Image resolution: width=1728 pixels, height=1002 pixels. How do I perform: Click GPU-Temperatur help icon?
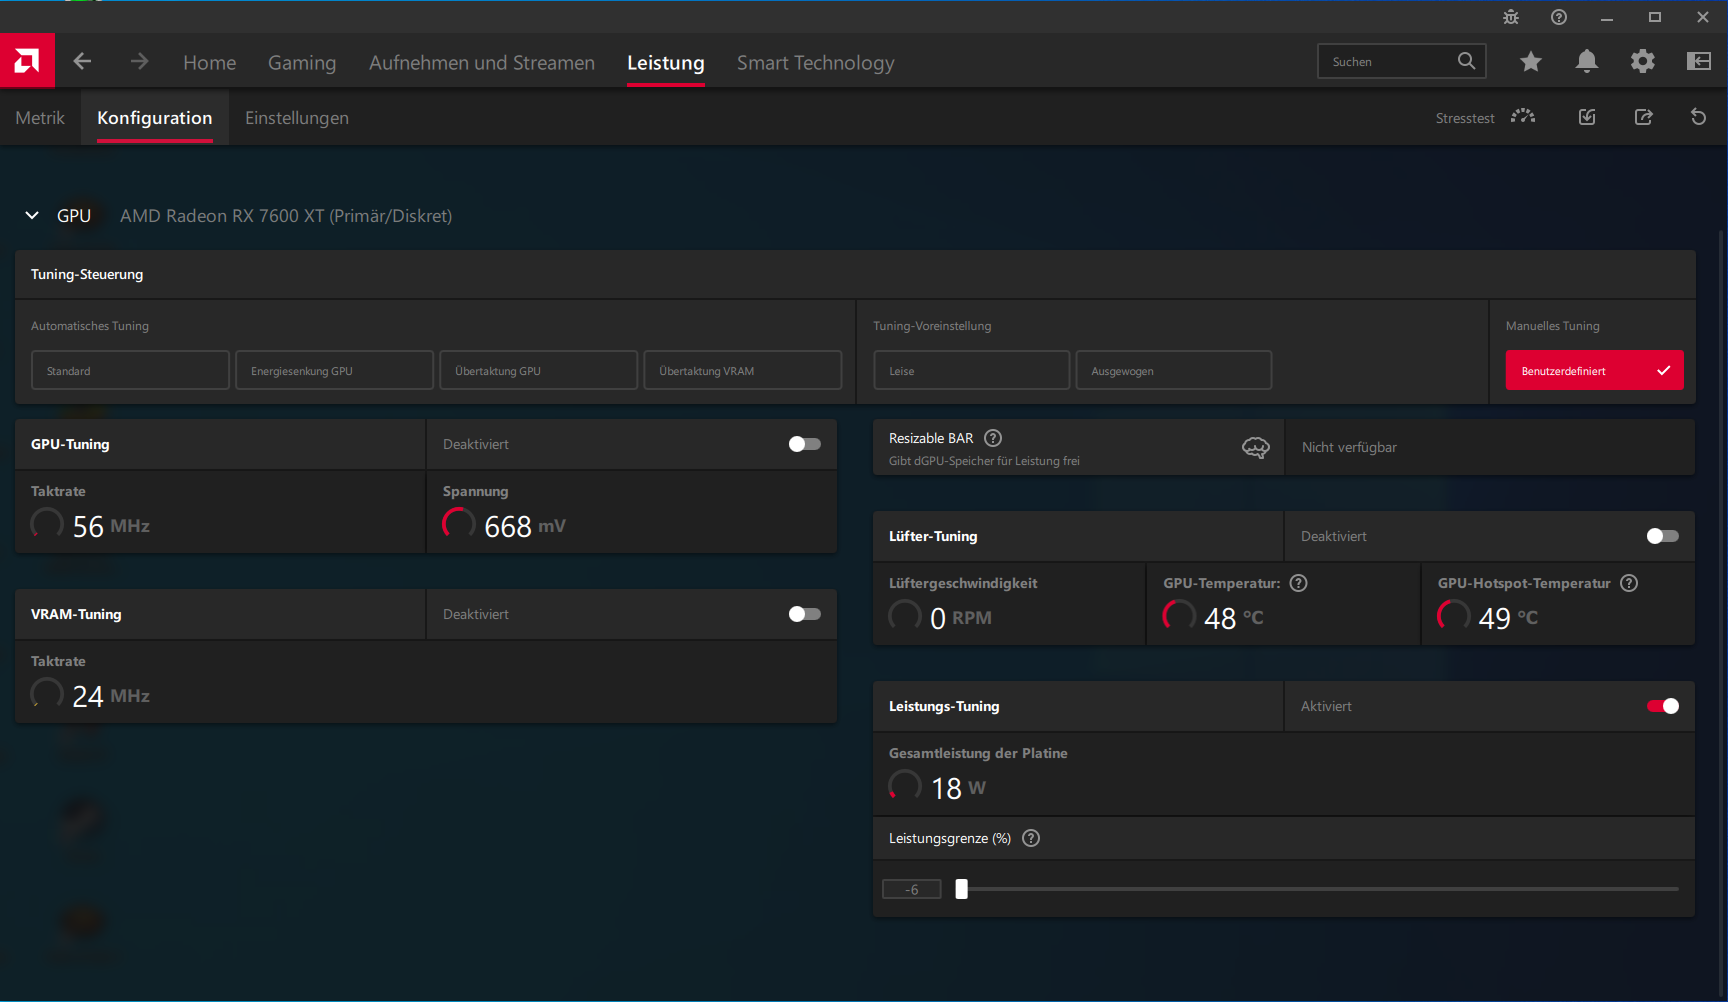[x=1299, y=583]
